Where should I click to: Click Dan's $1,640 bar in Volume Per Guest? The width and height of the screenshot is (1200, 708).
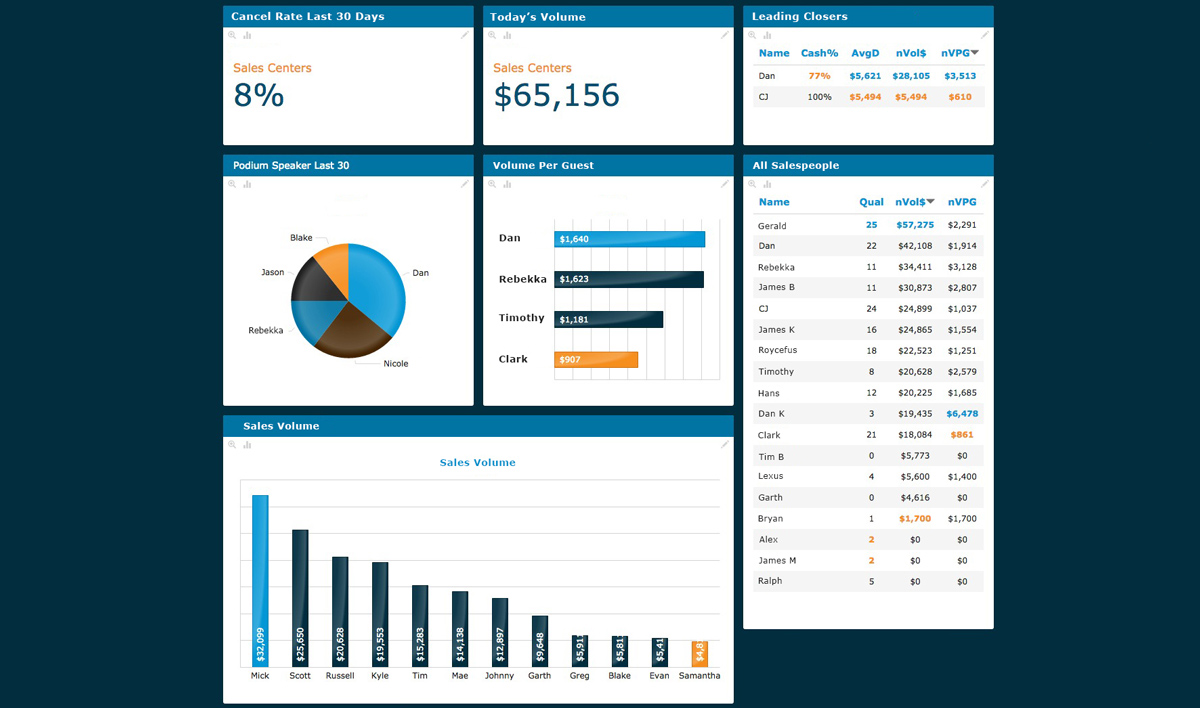pyautogui.click(x=630, y=239)
